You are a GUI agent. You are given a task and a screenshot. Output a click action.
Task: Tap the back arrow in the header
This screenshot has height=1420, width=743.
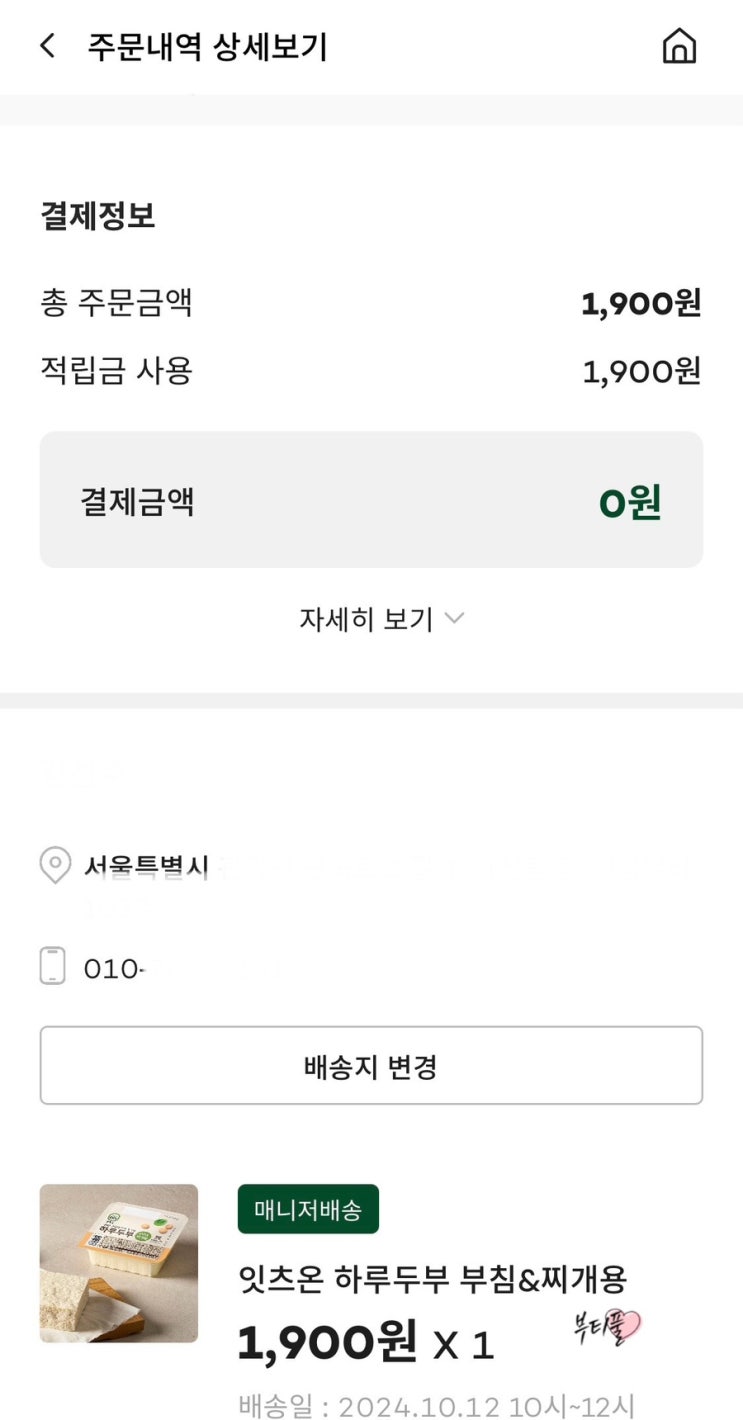(x=47, y=46)
